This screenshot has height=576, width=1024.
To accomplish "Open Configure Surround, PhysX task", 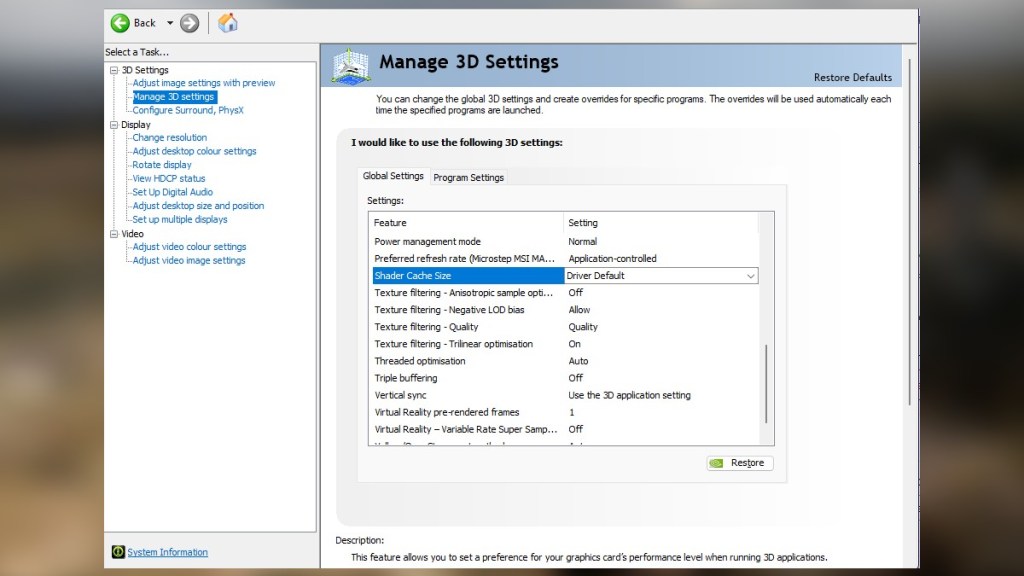I will point(188,110).
